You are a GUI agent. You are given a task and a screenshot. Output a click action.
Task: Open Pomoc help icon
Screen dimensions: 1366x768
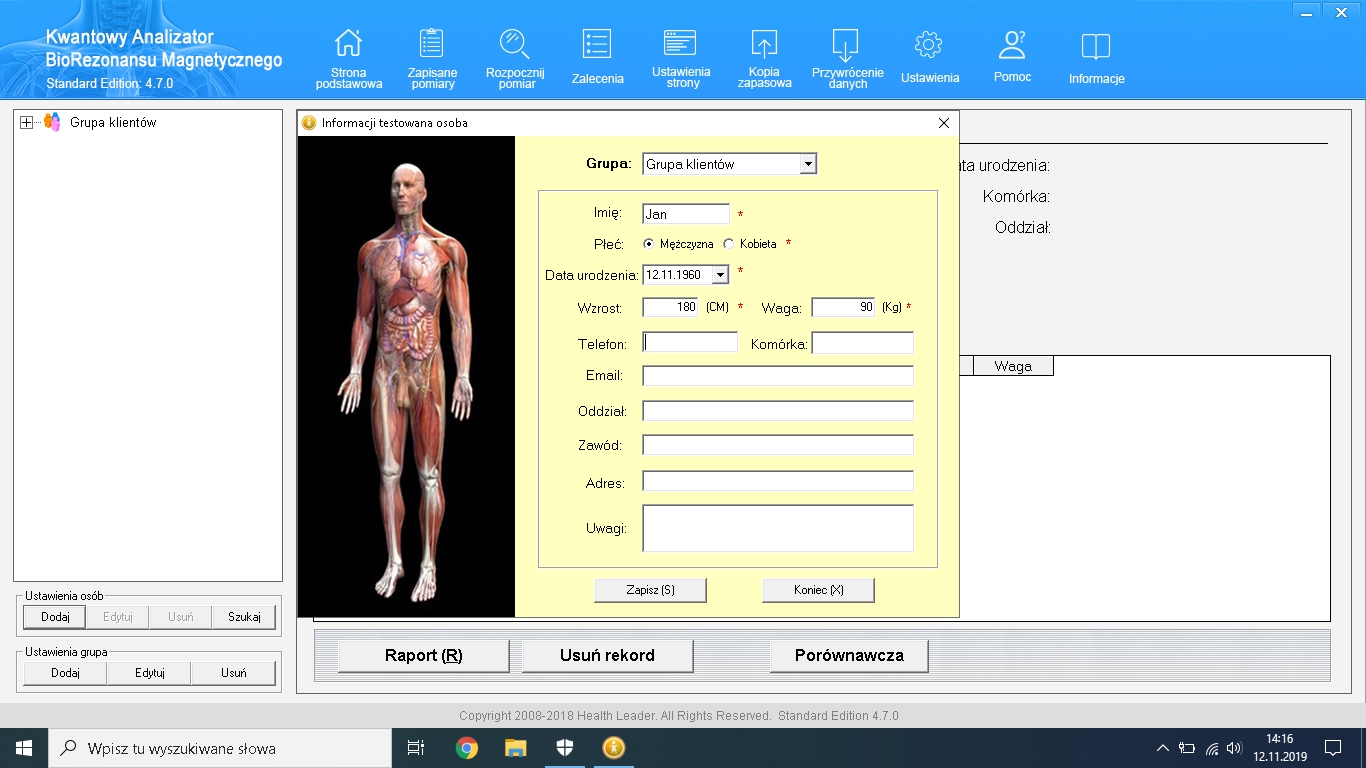[1012, 44]
